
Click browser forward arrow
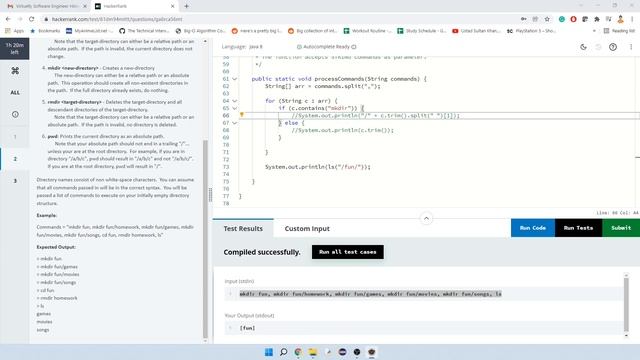coord(20,19)
